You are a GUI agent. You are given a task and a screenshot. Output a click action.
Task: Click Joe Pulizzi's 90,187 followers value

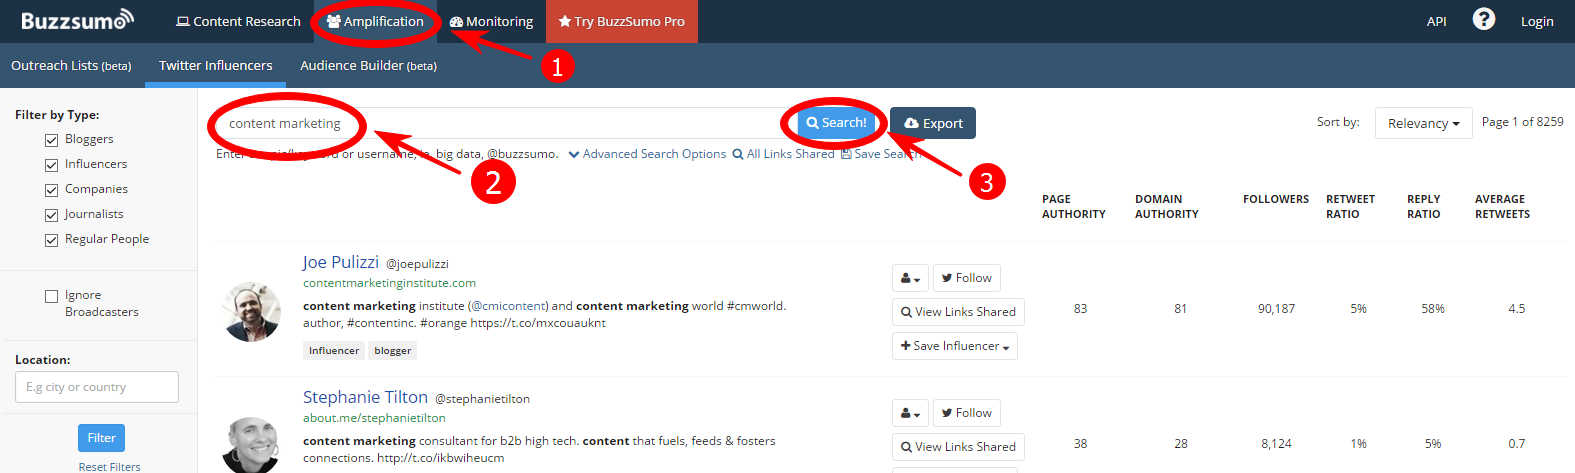point(1276,309)
